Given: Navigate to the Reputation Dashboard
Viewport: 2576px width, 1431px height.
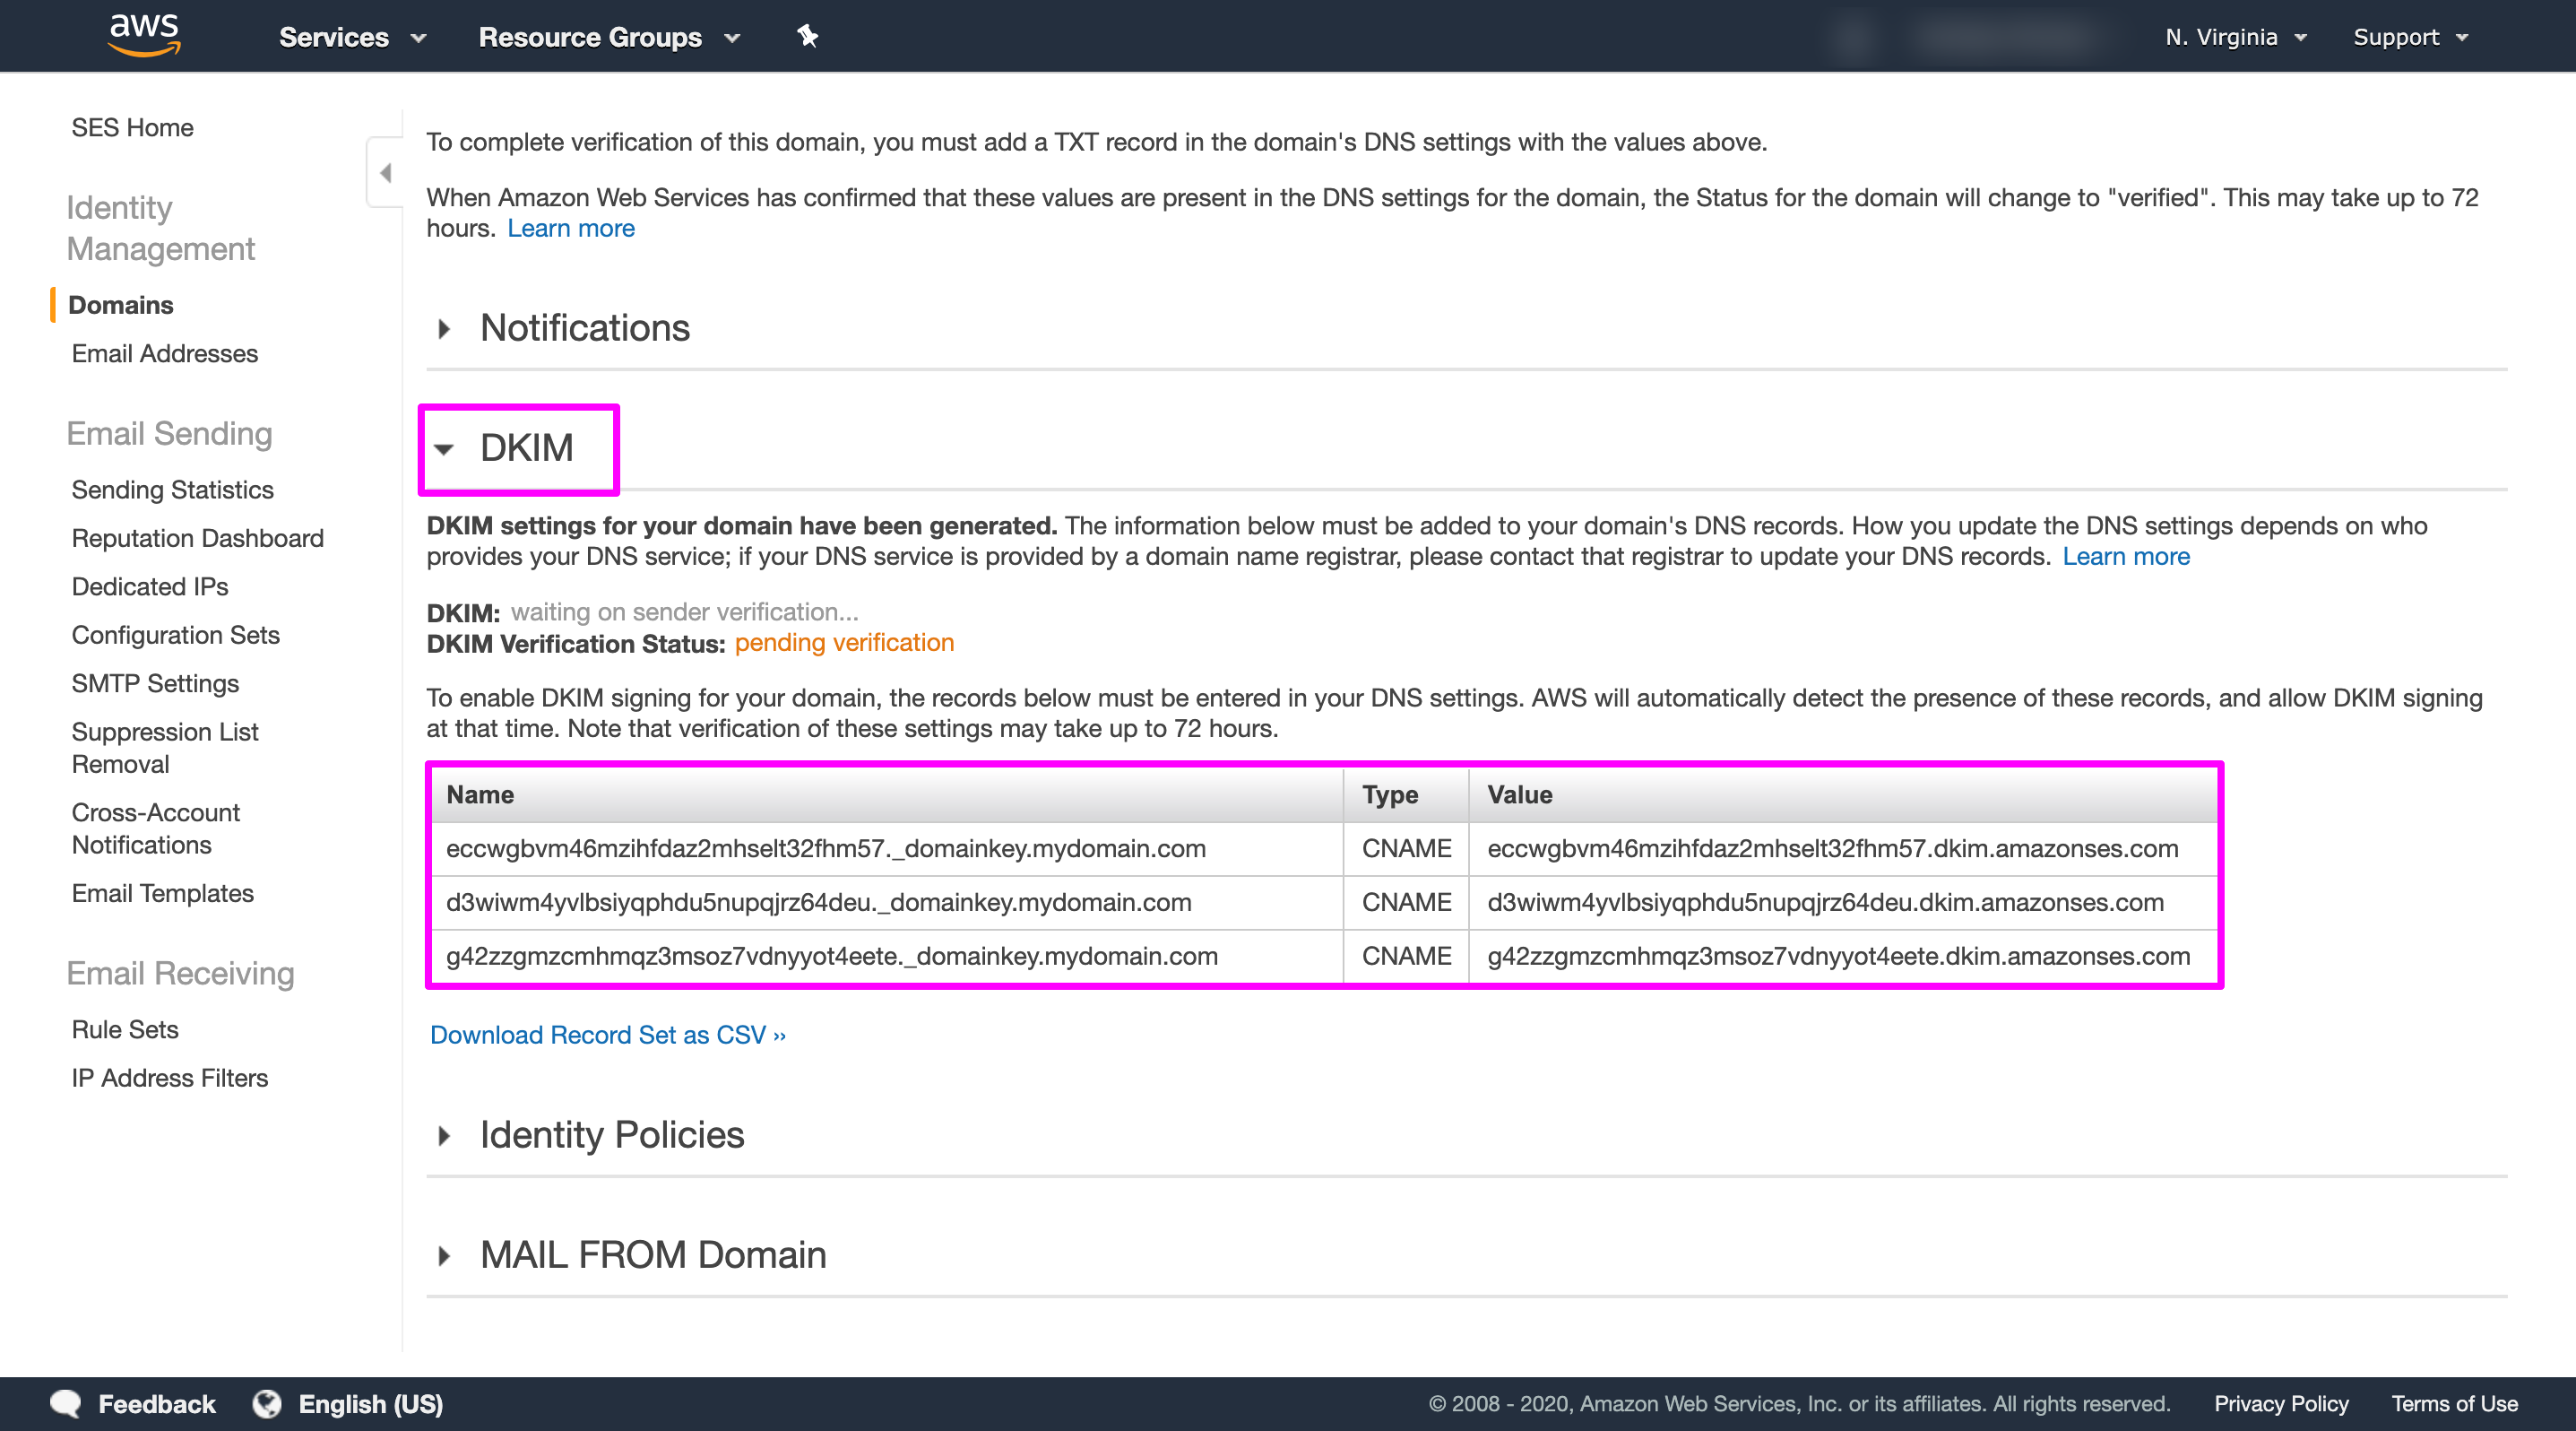Looking at the screenshot, I should click(x=197, y=538).
